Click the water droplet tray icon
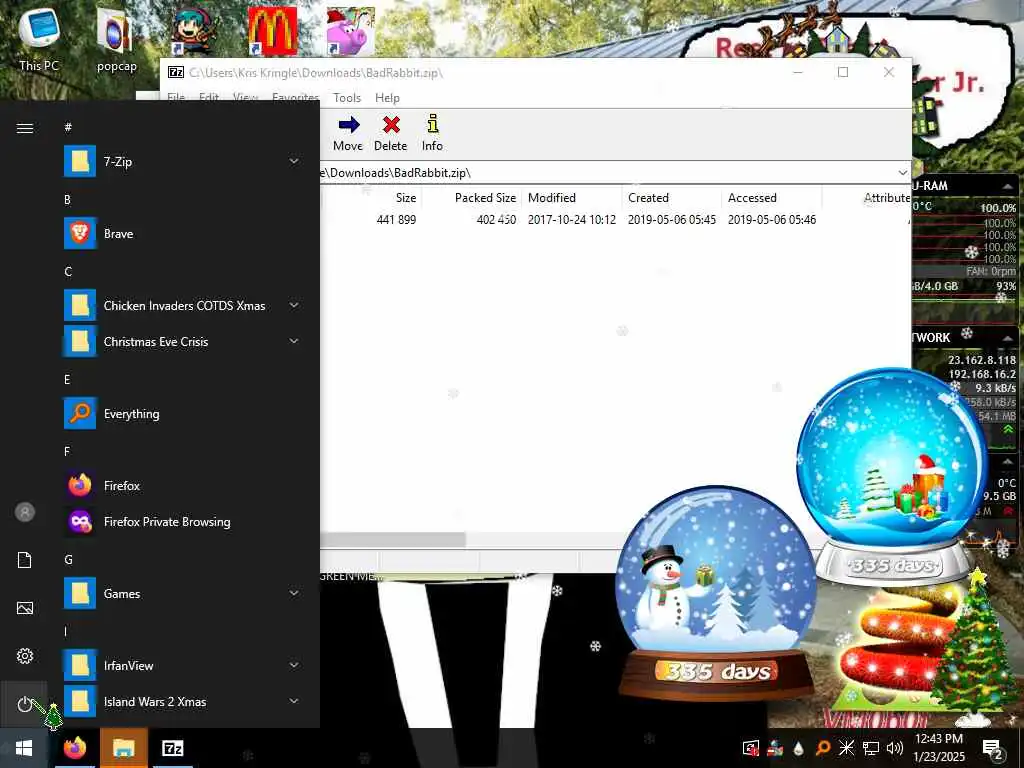 799,748
